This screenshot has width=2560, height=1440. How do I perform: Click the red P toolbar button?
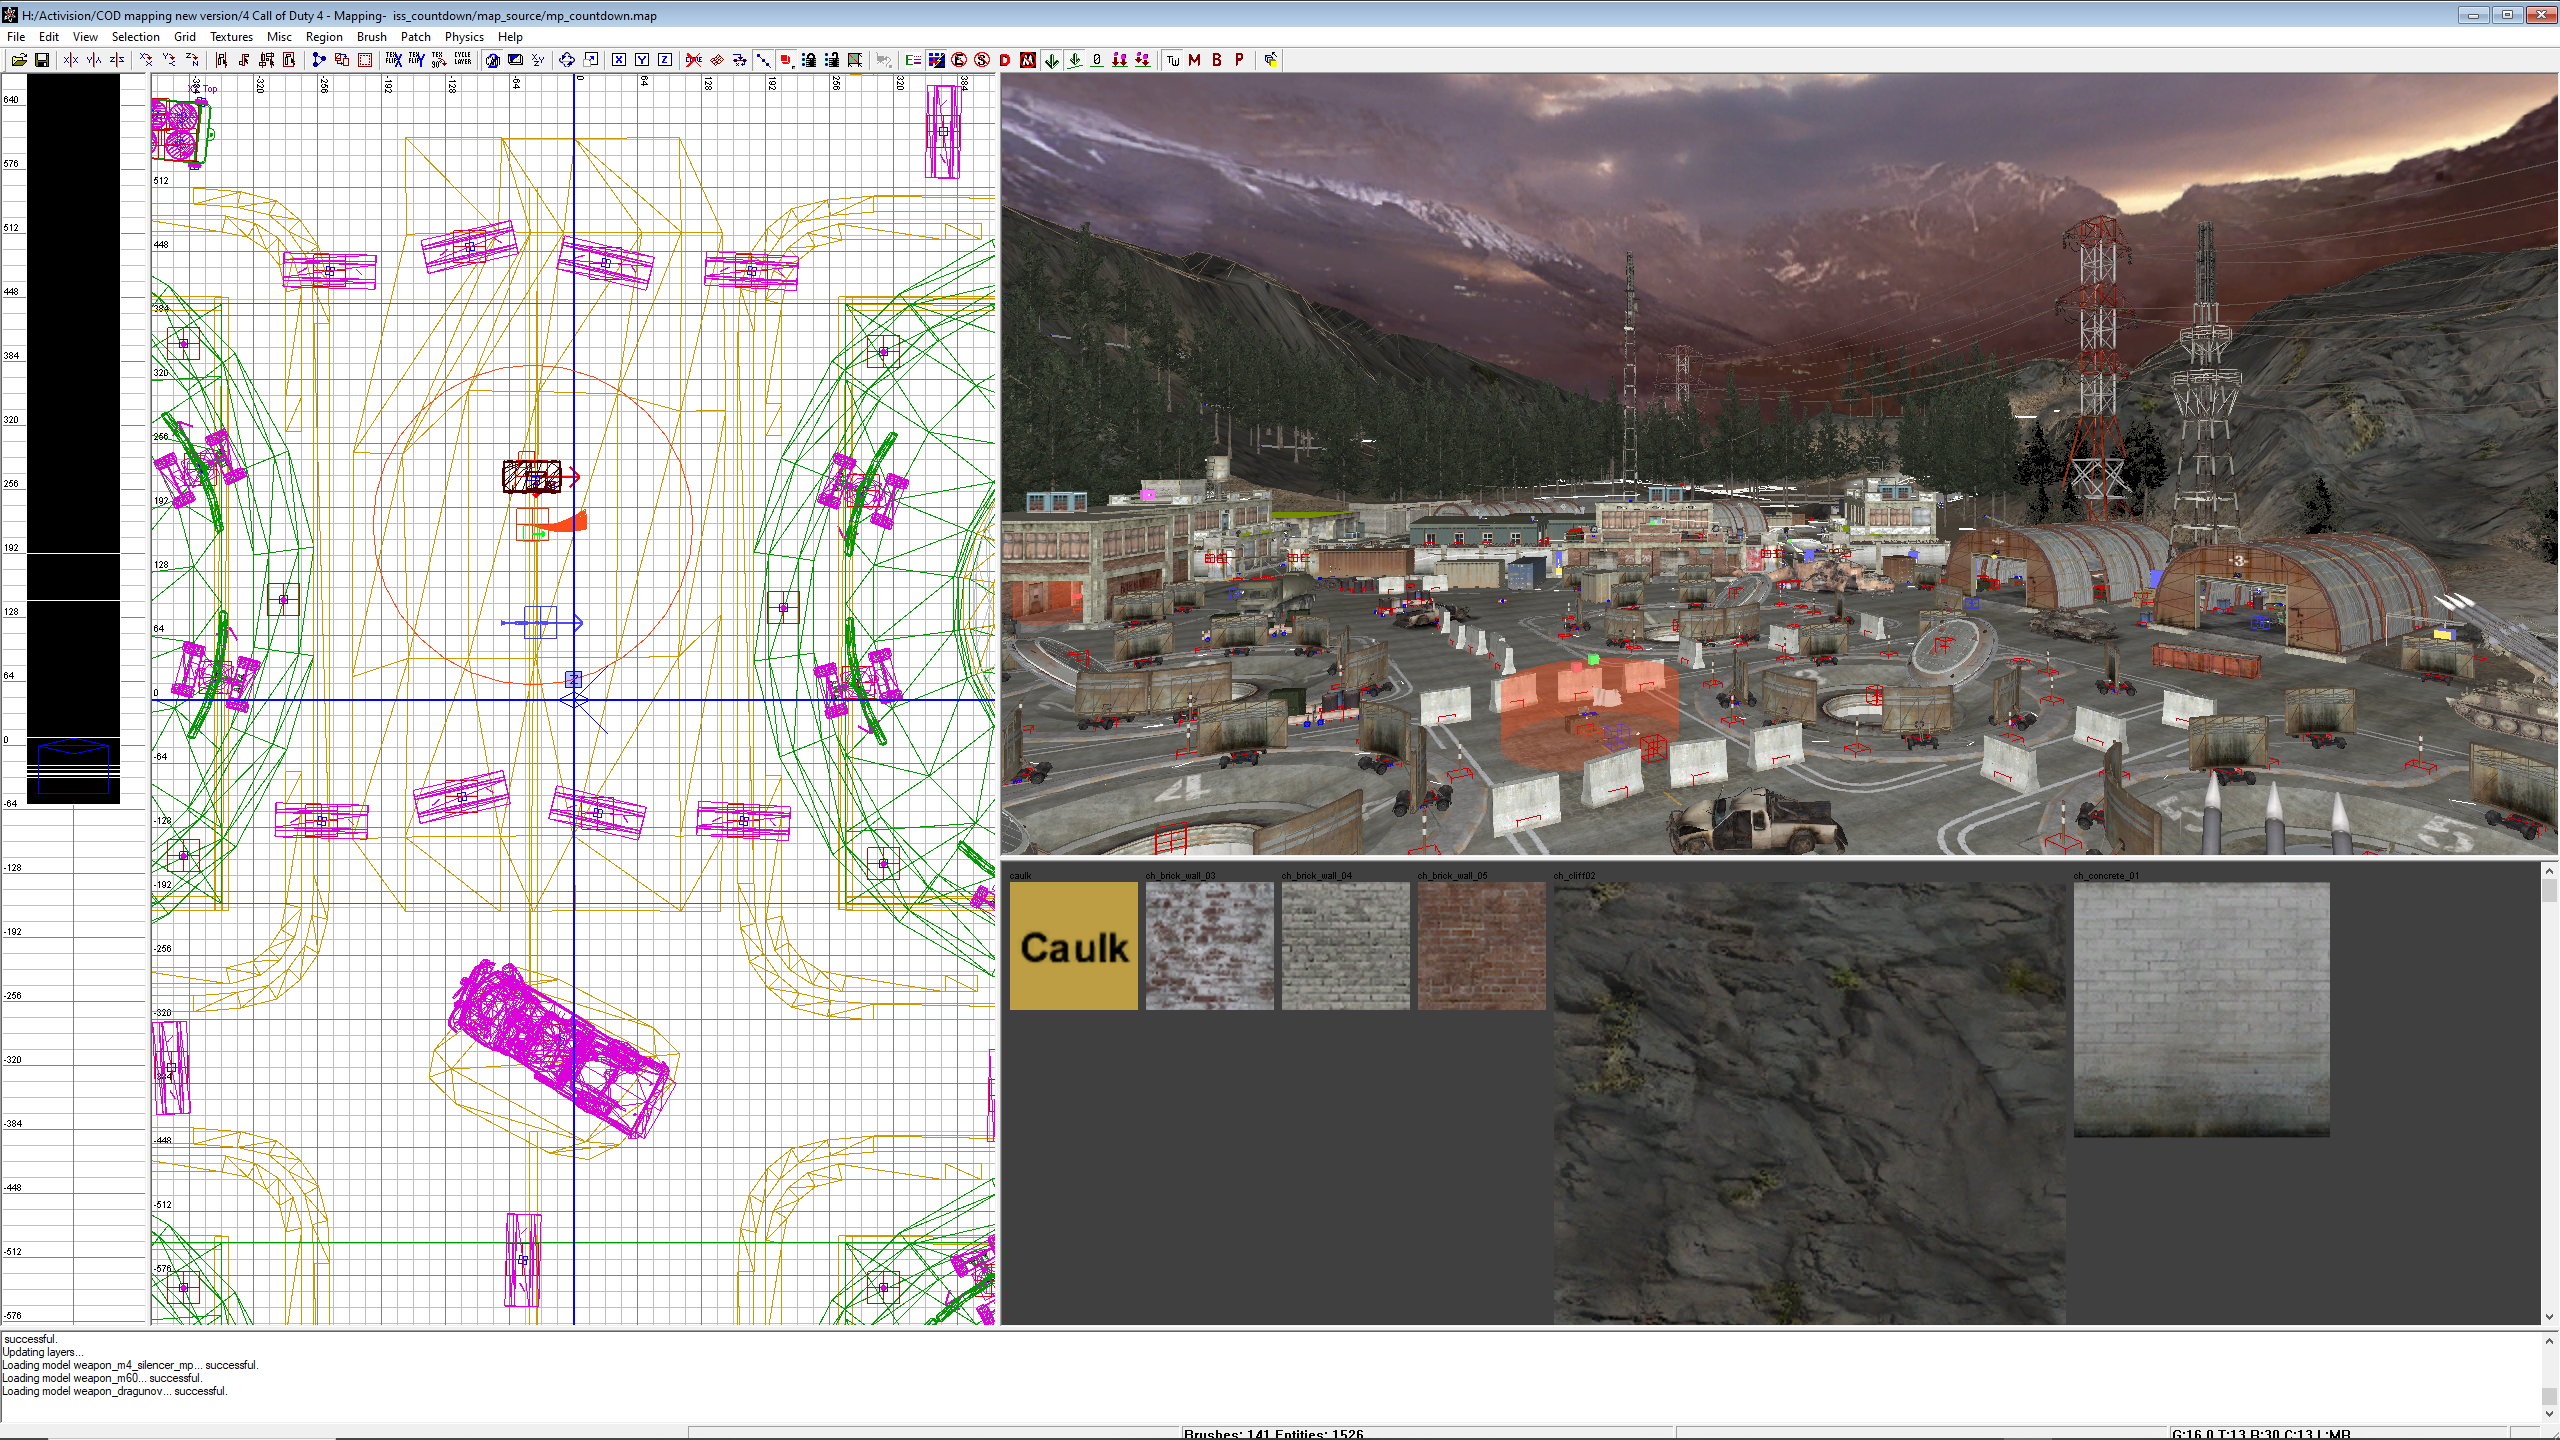(x=1239, y=60)
